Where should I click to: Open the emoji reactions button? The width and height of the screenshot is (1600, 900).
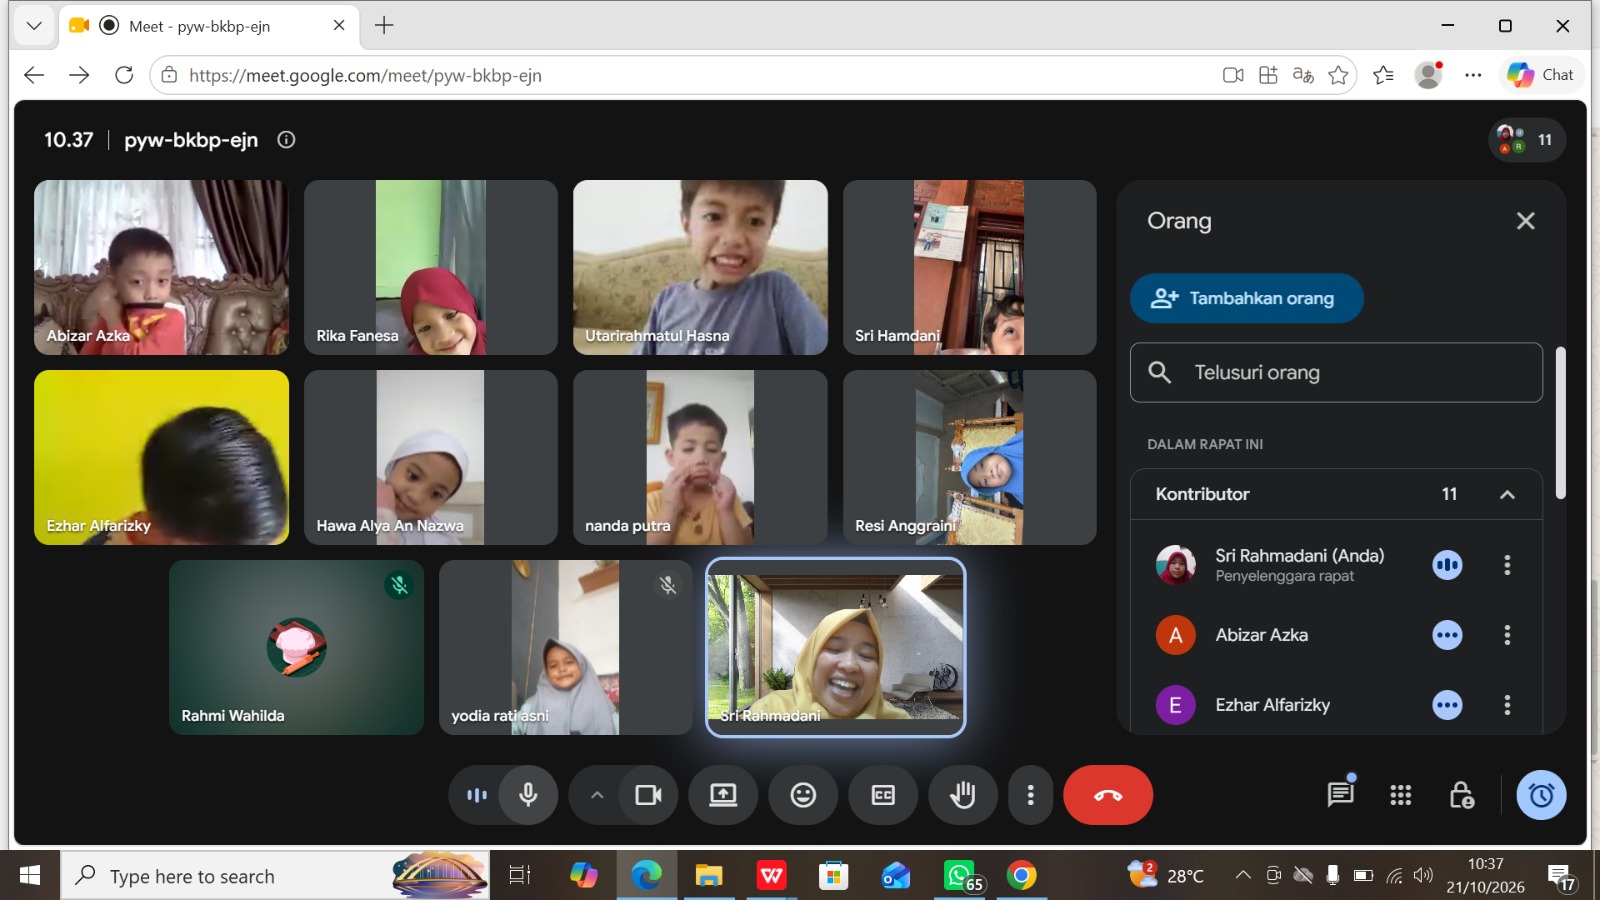tap(803, 795)
